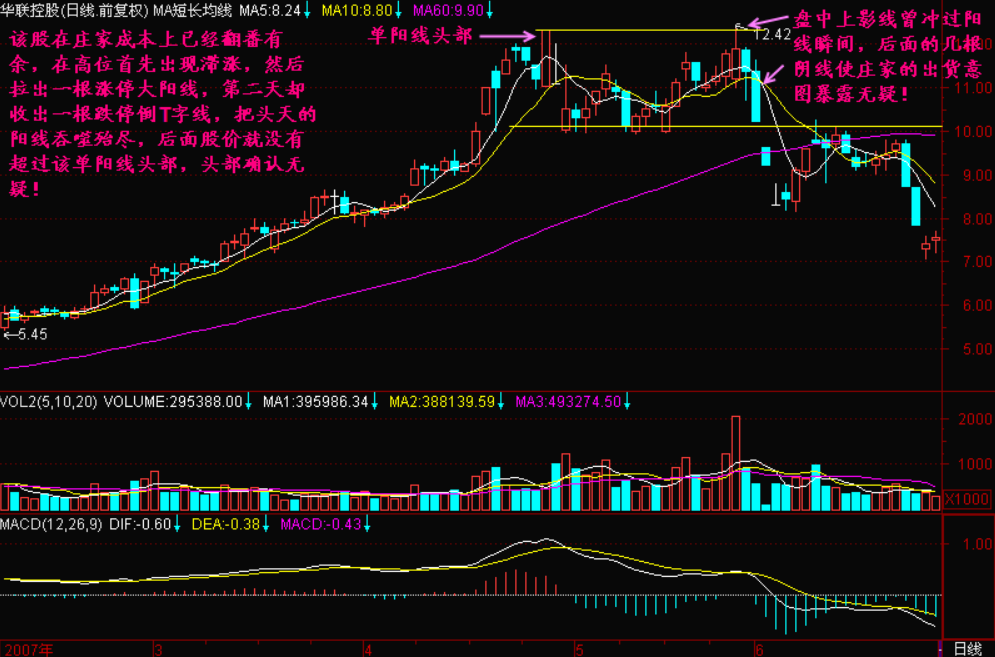
Task: Click the cyan down arrow after MA5:8.24
Action: pos(305,9)
